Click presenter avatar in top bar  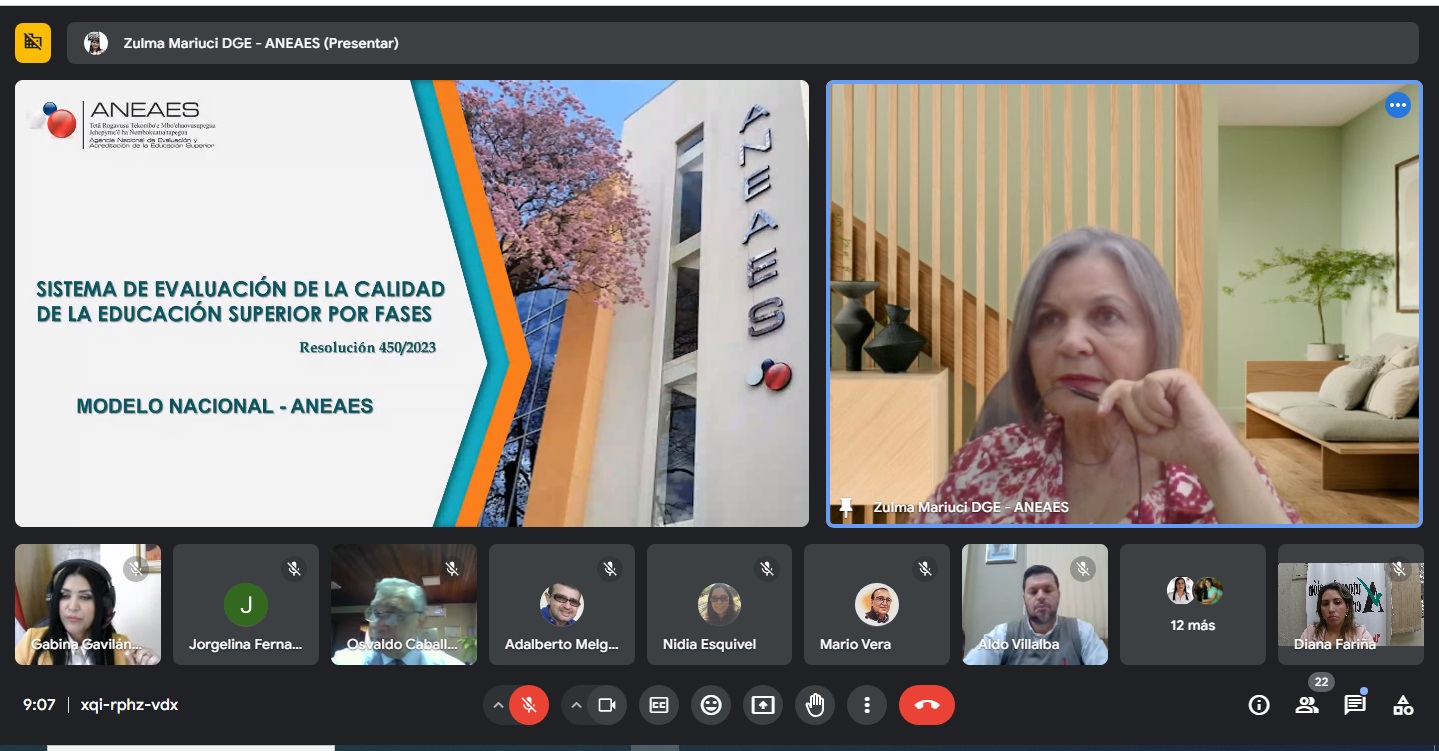(96, 43)
